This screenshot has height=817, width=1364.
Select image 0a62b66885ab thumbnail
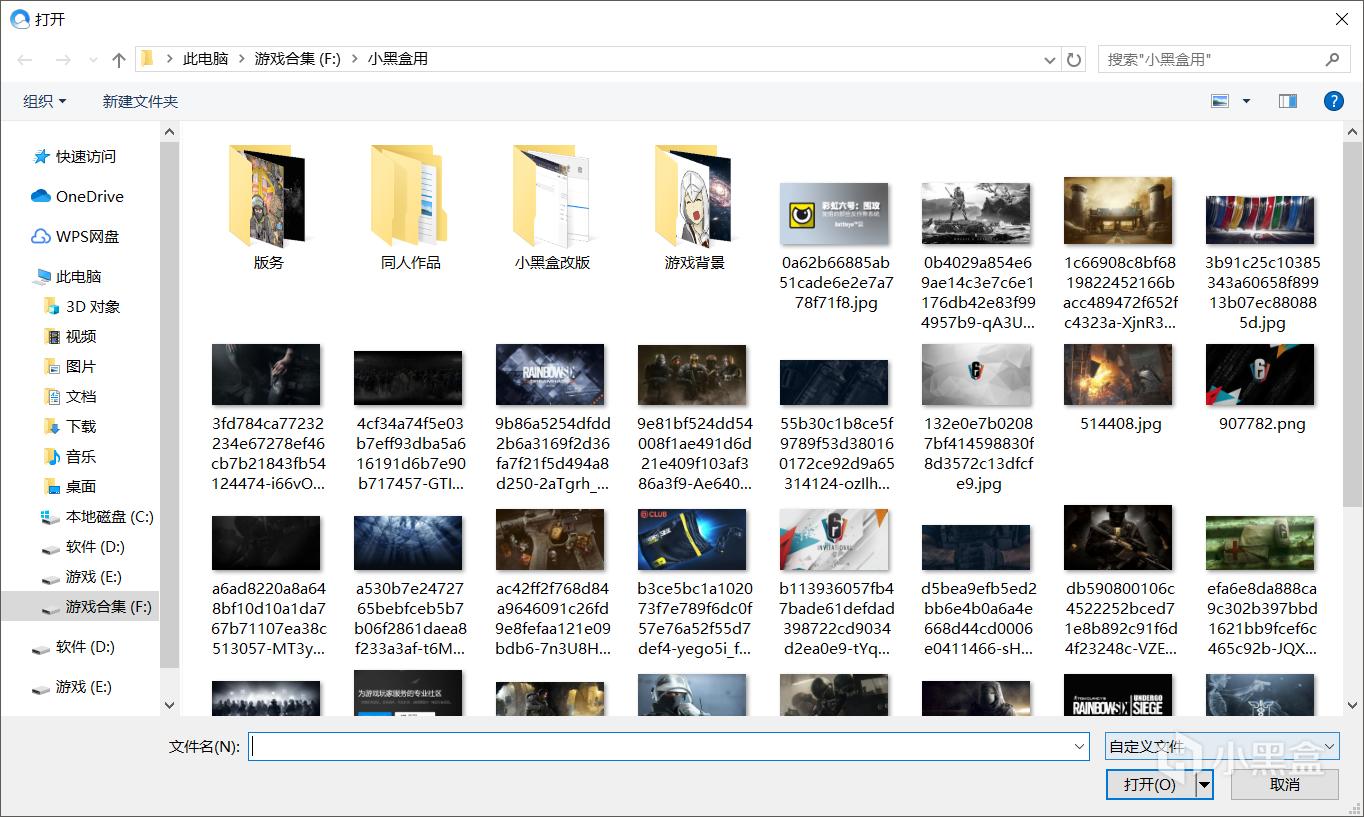pyautogui.click(x=834, y=214)
